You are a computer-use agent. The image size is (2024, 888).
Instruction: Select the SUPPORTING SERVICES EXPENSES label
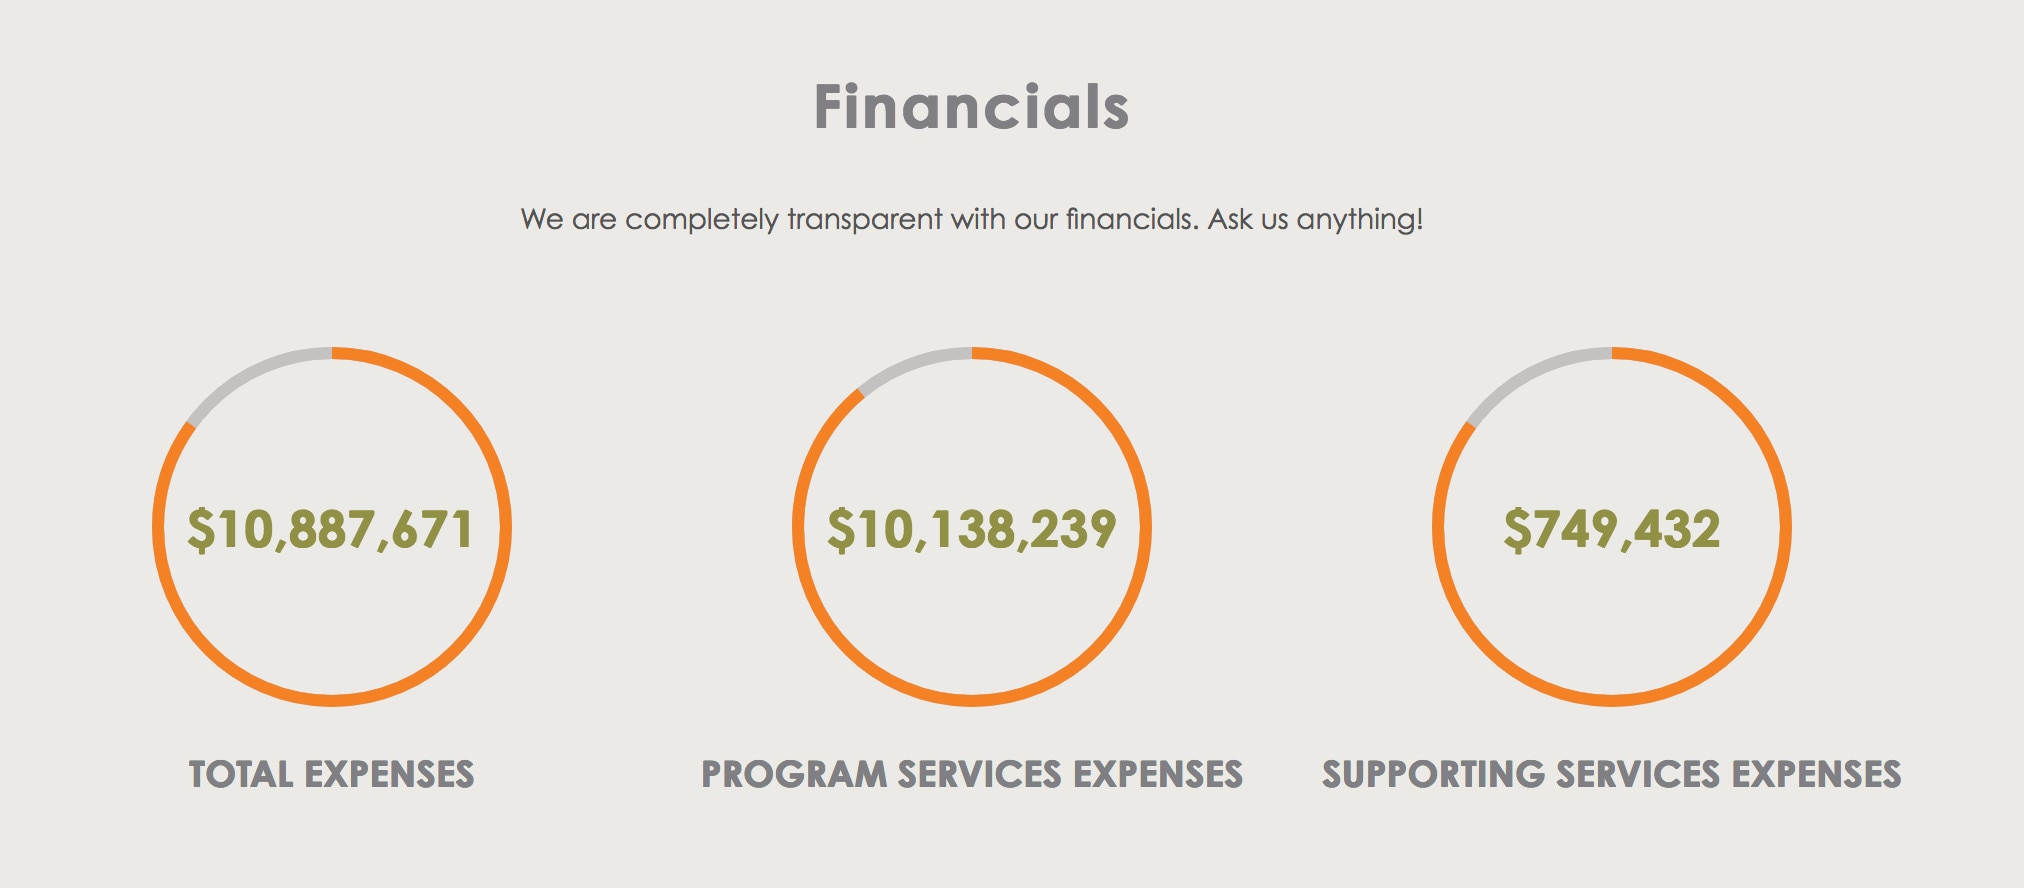1612,774
